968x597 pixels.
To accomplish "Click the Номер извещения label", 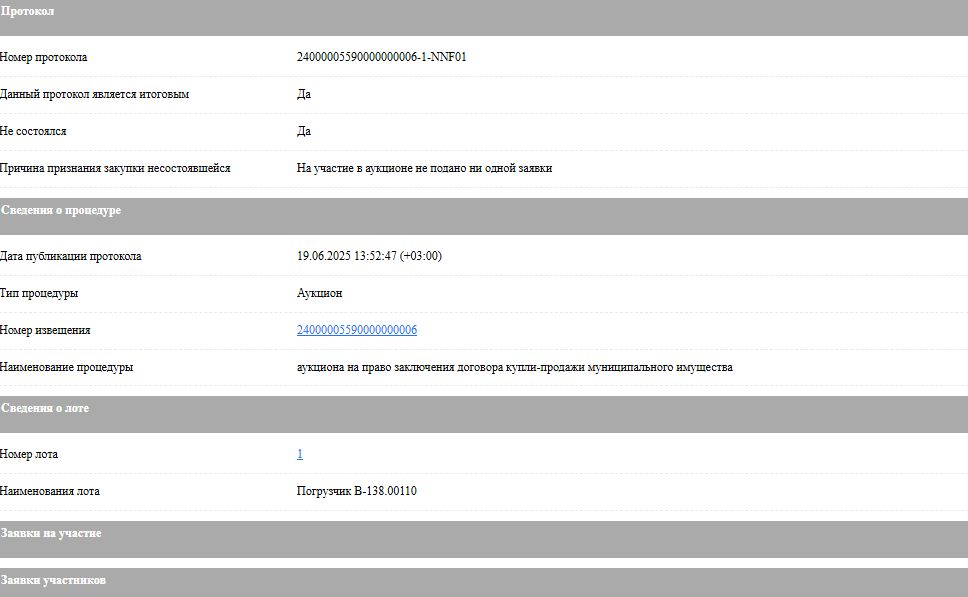I will click(45, 330).
